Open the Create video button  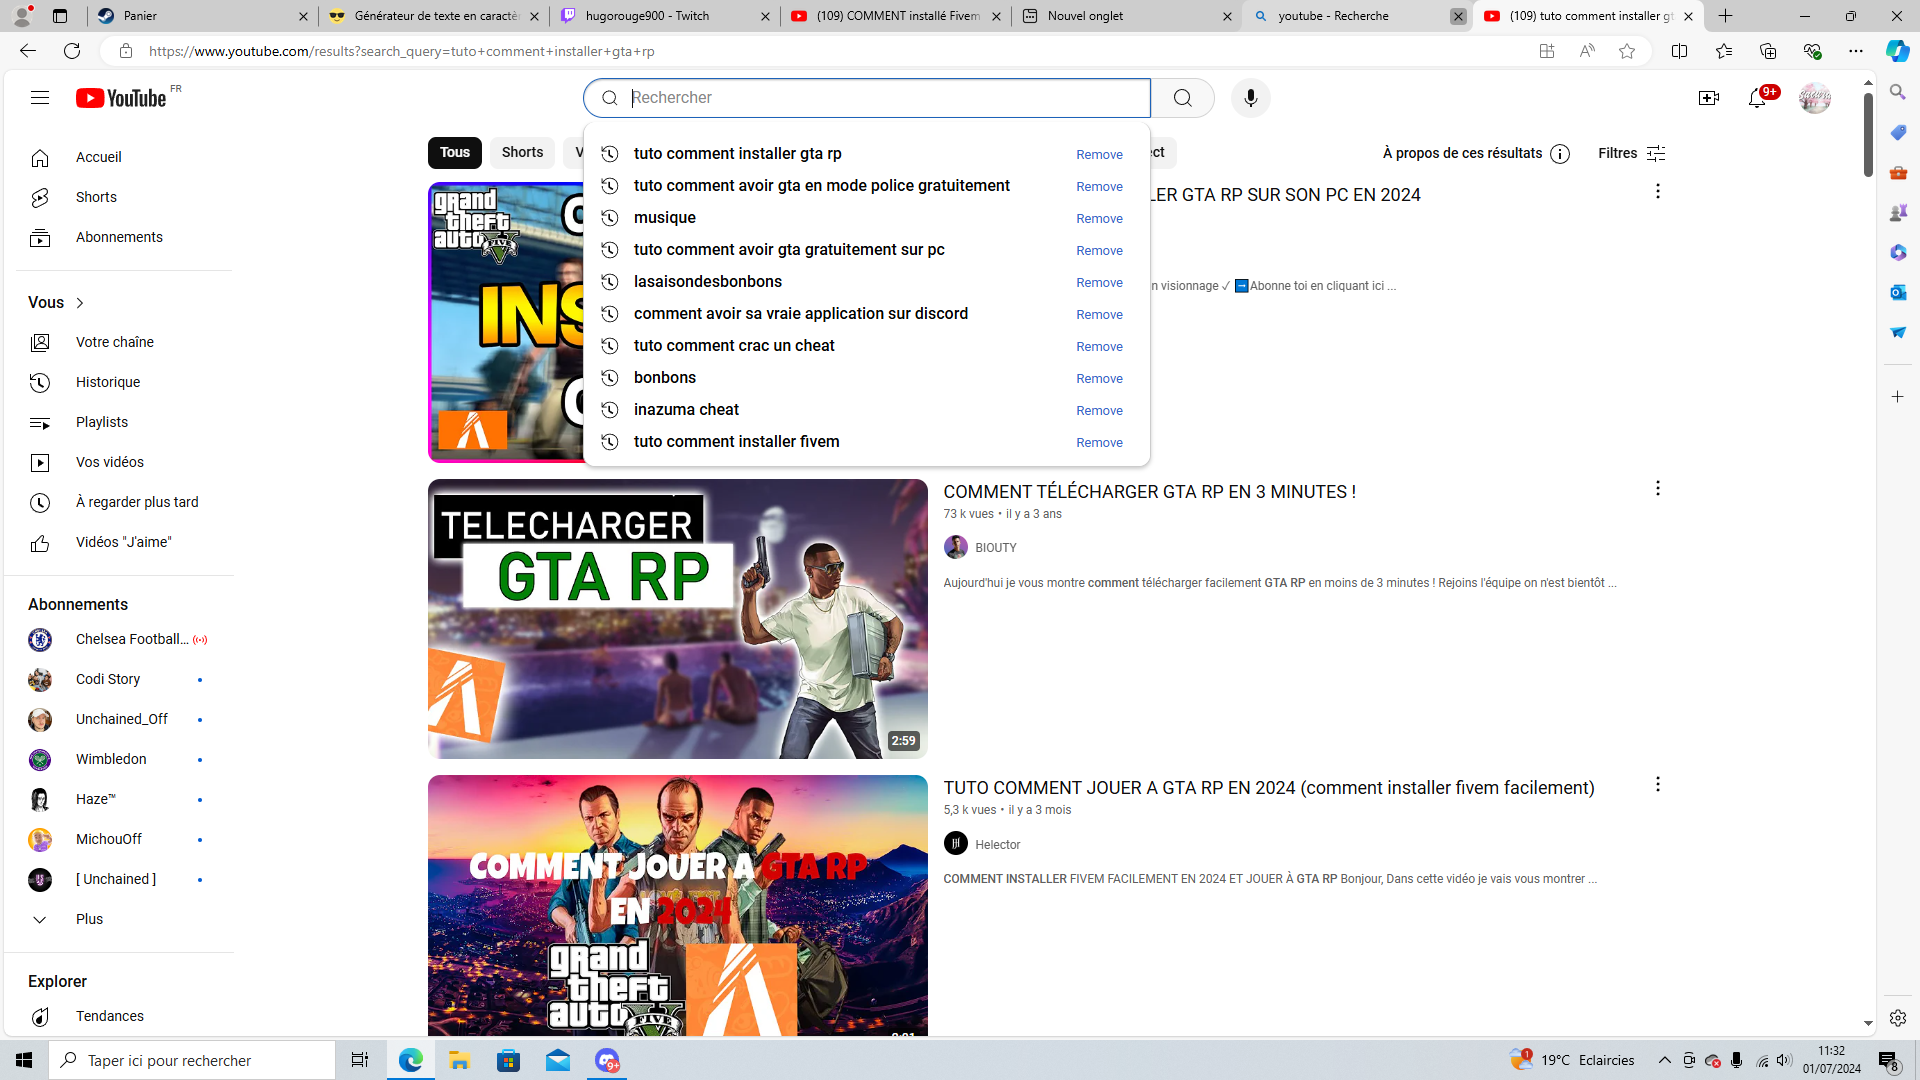coord(1708,98)
